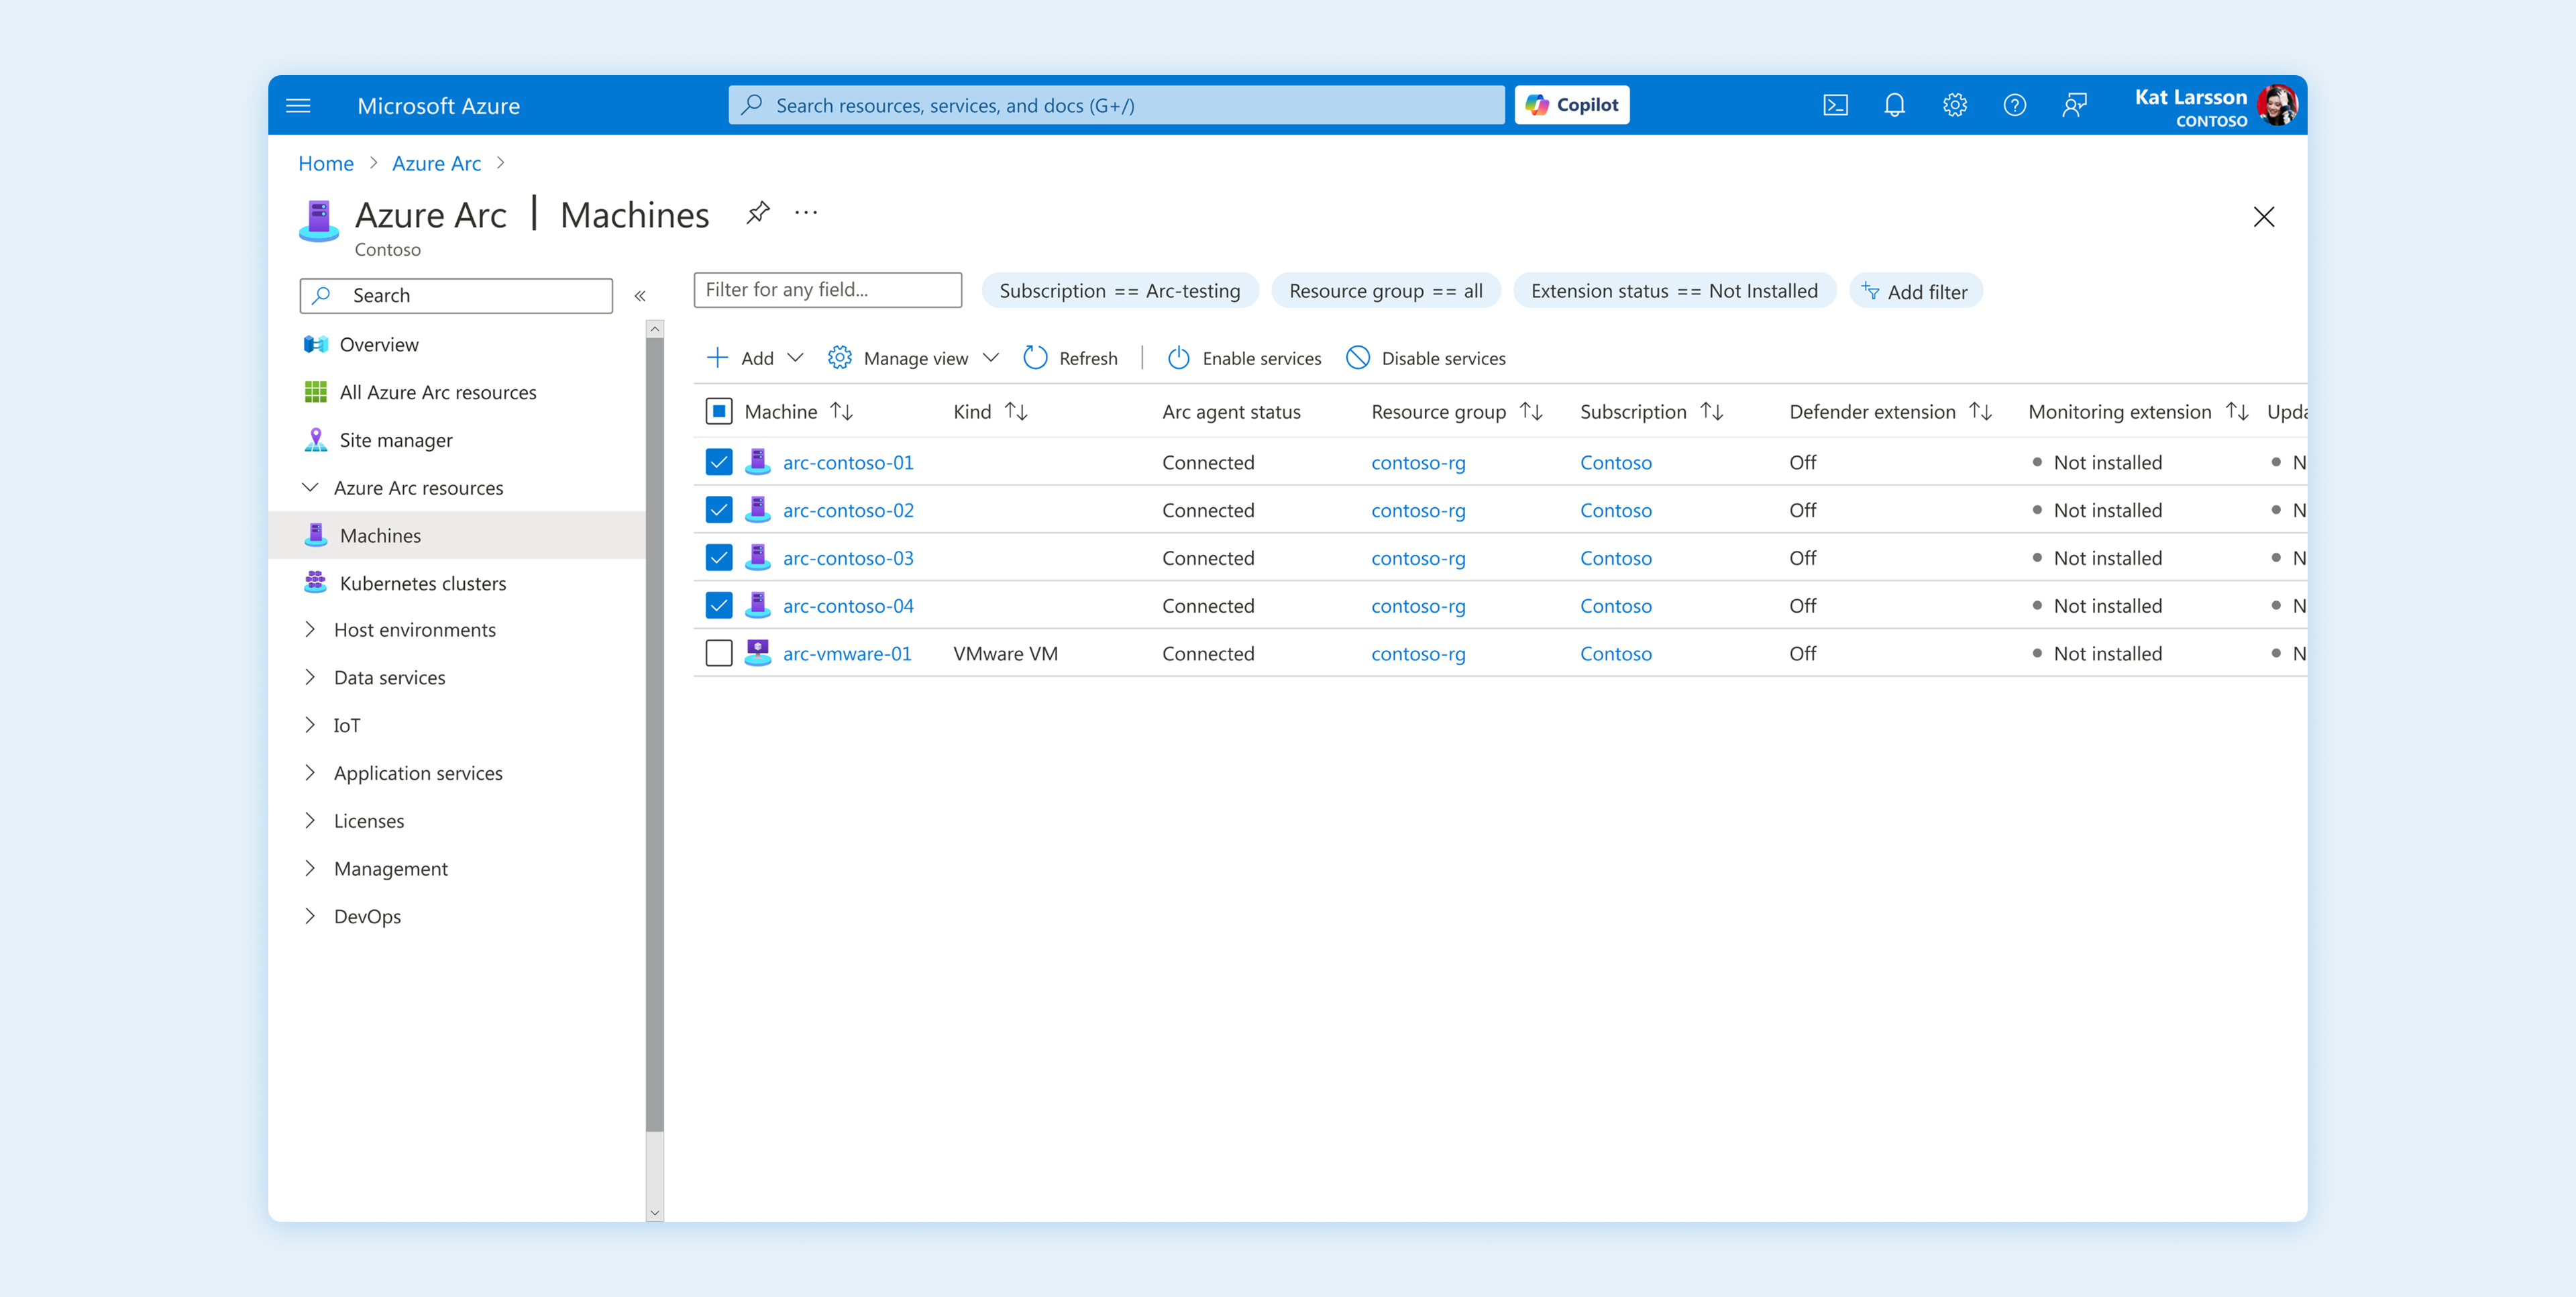2576x1297 pixels.
Task: Uncheck the arc-contoso-02 machine row
Action: (x=718, y=509)
